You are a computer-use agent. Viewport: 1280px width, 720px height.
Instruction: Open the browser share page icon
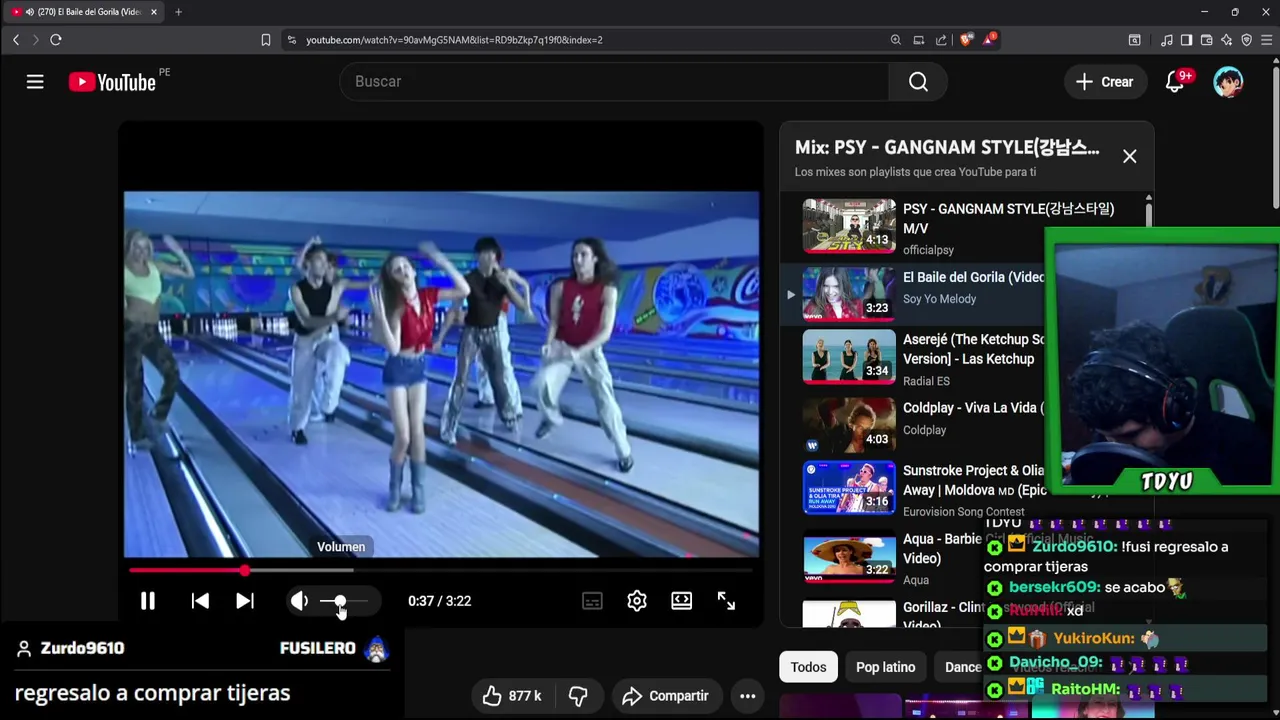[x=941, y=40]
